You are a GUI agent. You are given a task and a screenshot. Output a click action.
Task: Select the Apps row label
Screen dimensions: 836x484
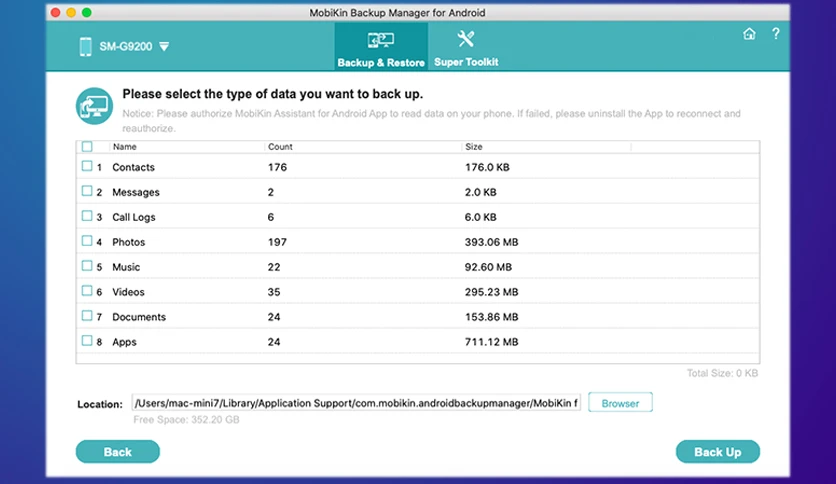click(124, 342)
